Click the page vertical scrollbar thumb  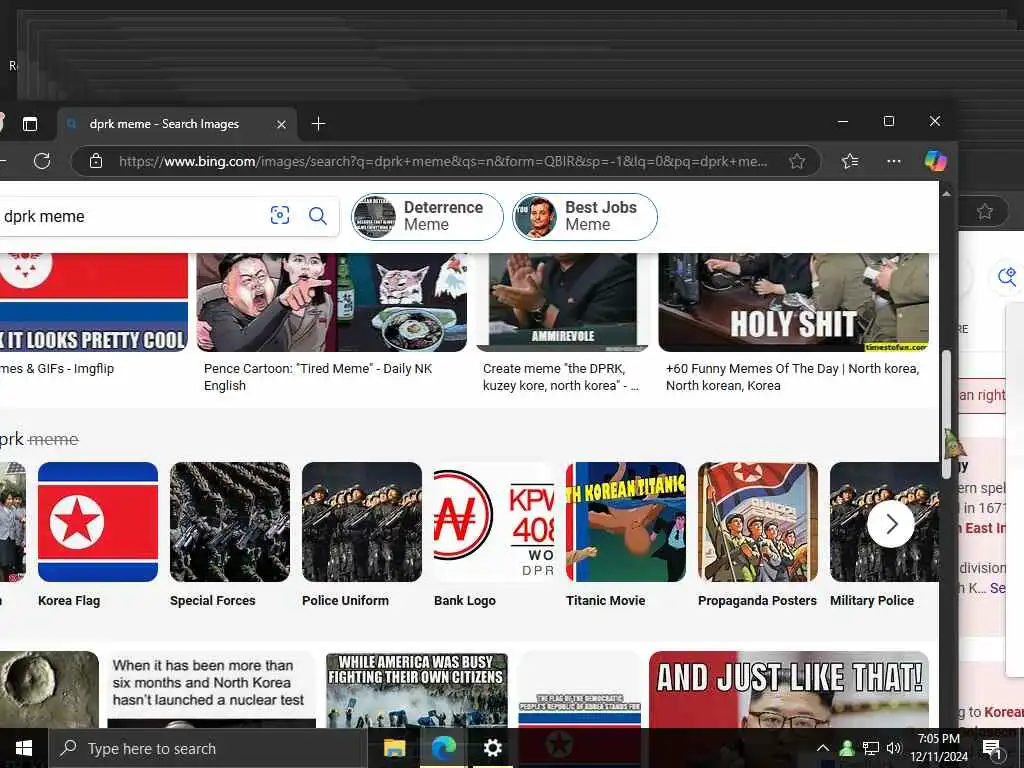[946, 414]
